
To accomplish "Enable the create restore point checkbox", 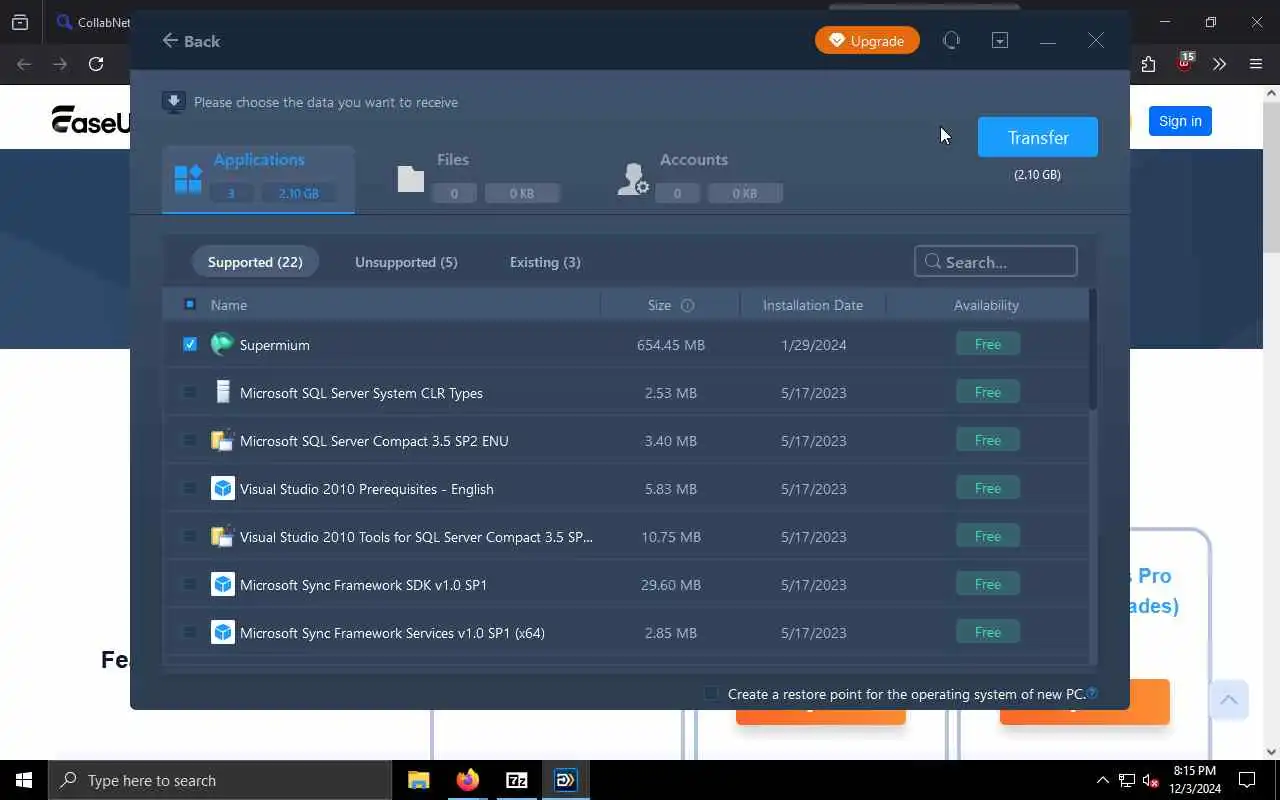I will [712, 693].
